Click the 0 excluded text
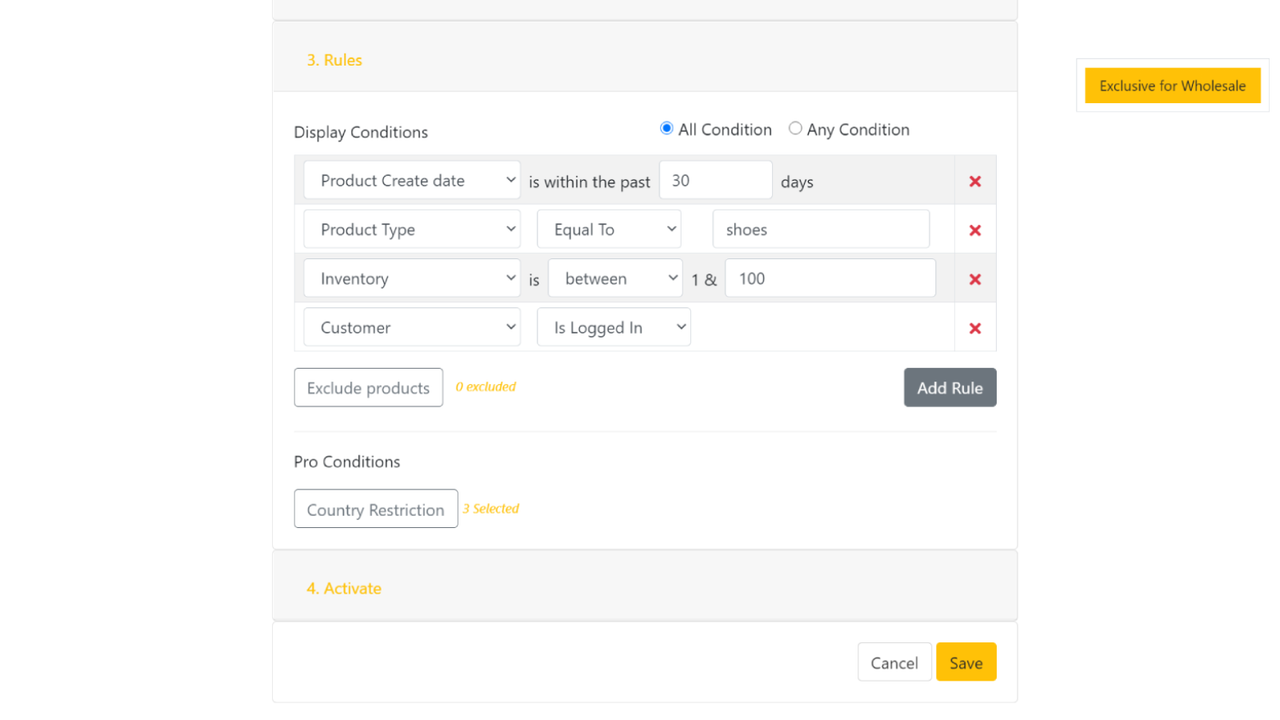 [485, 387]
